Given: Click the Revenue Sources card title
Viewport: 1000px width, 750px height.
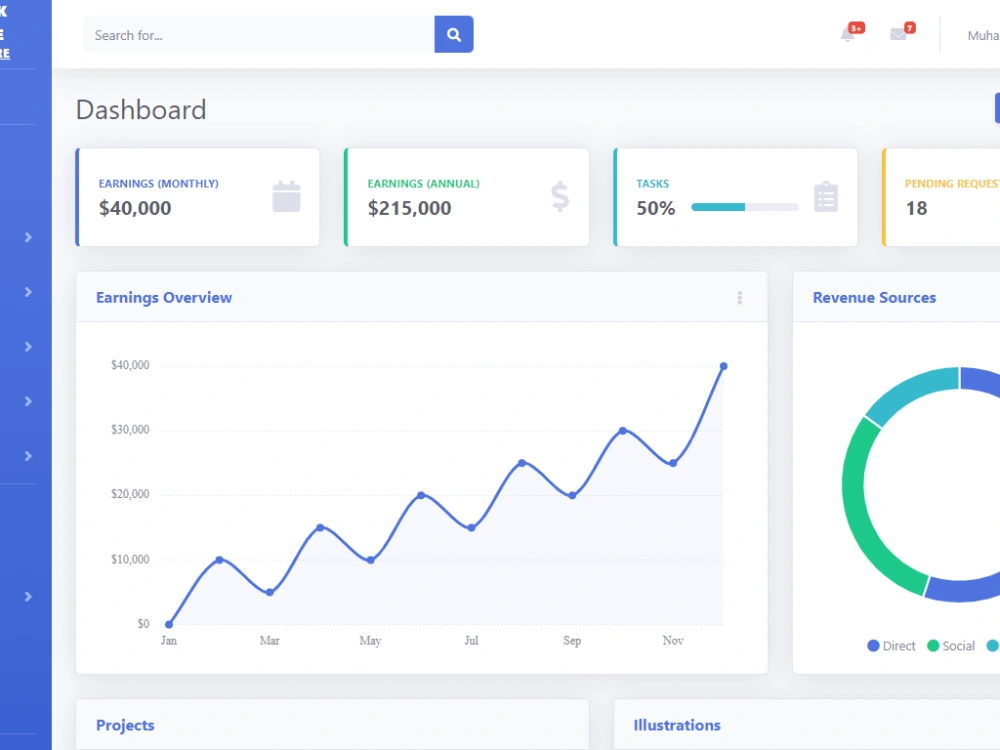Looking at the screenshot, I should [x=874, y=298].
